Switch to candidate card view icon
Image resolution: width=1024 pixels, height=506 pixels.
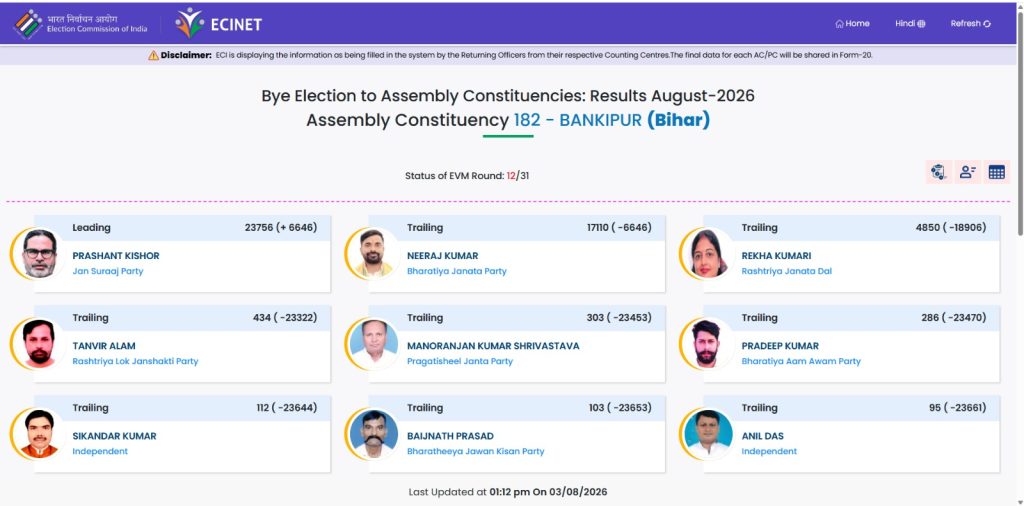click(x=967, y=172)
